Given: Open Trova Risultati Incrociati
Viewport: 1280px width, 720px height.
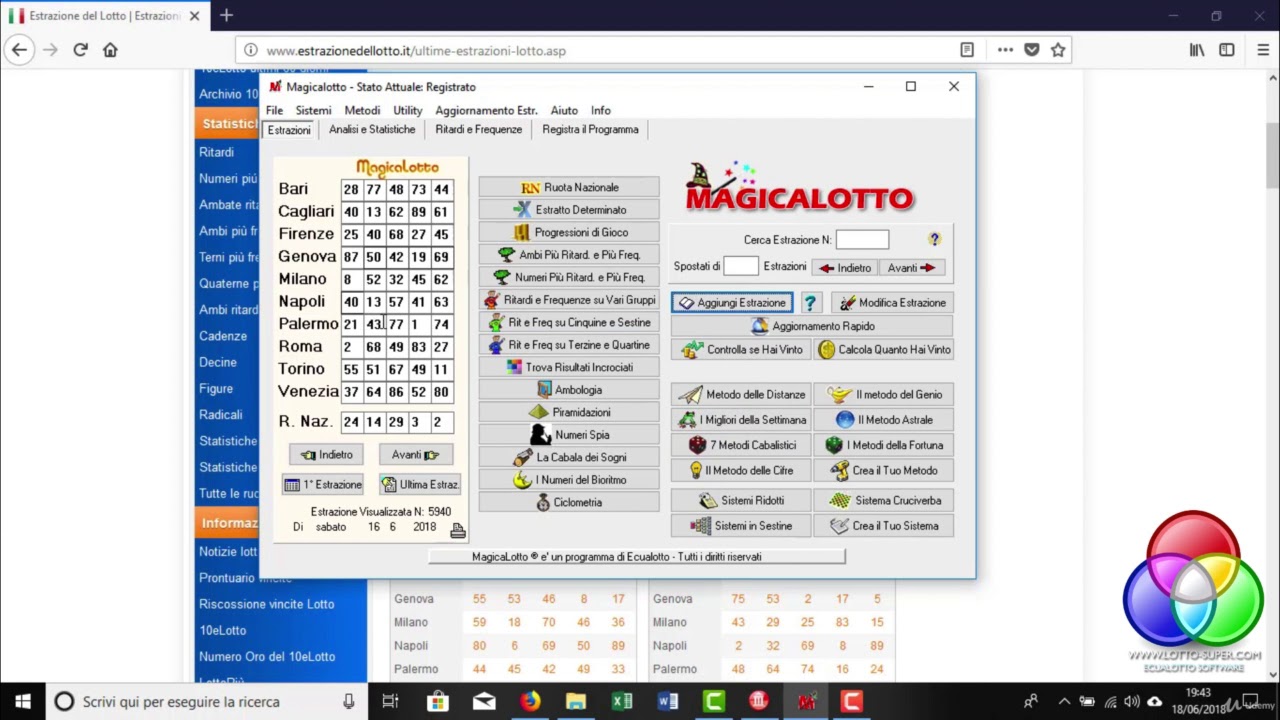Looking at the screenshot, I should (569, 367).
